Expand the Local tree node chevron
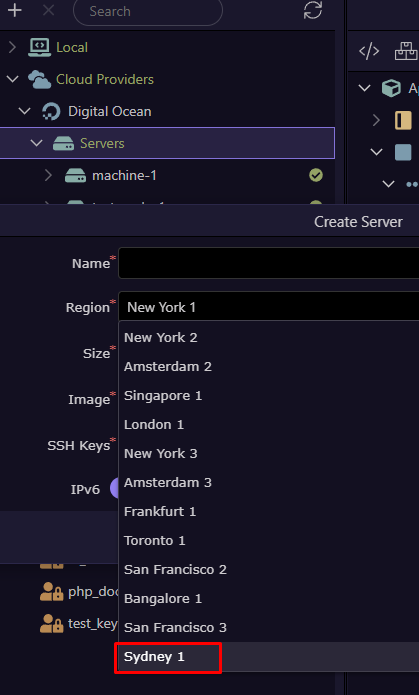The width and height of the screenshot is (419, 695). (x=12, y=47)
